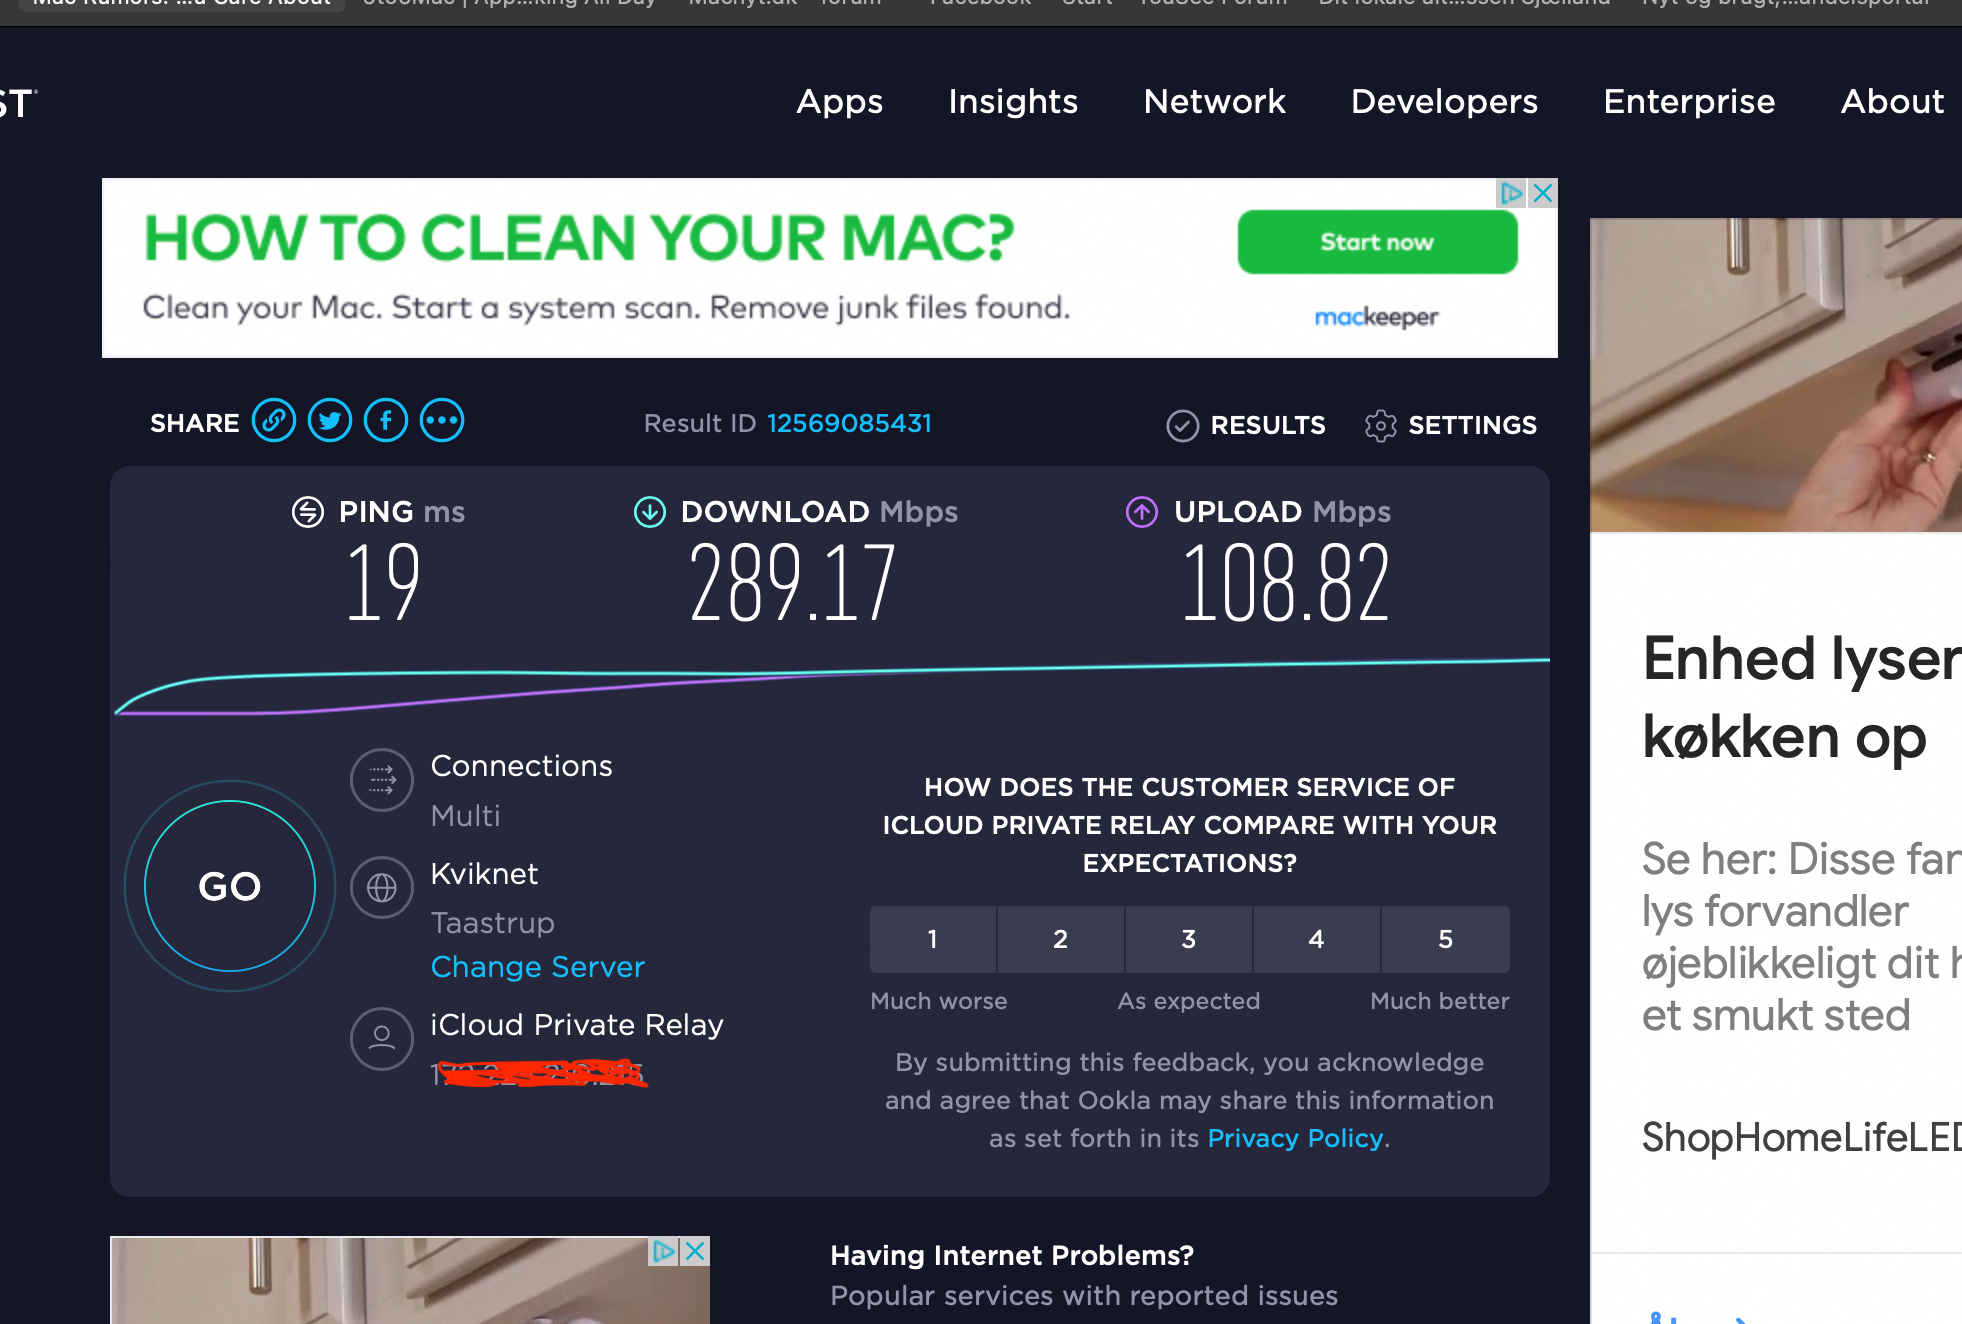
Task: Close the bottom kitchen ad
Action: click(696, 1251)
